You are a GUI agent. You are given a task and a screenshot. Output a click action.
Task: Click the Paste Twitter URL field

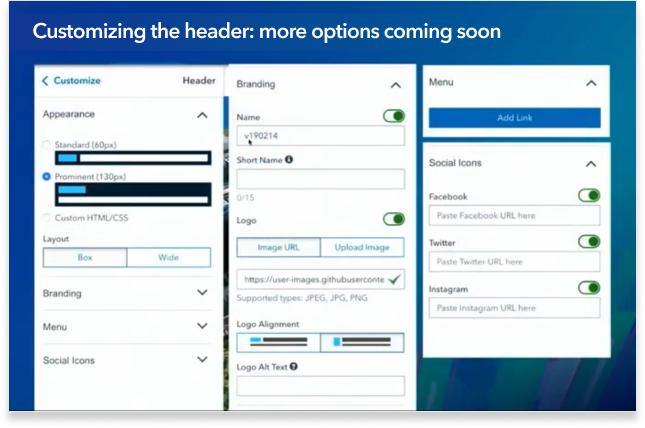point(514,261)
